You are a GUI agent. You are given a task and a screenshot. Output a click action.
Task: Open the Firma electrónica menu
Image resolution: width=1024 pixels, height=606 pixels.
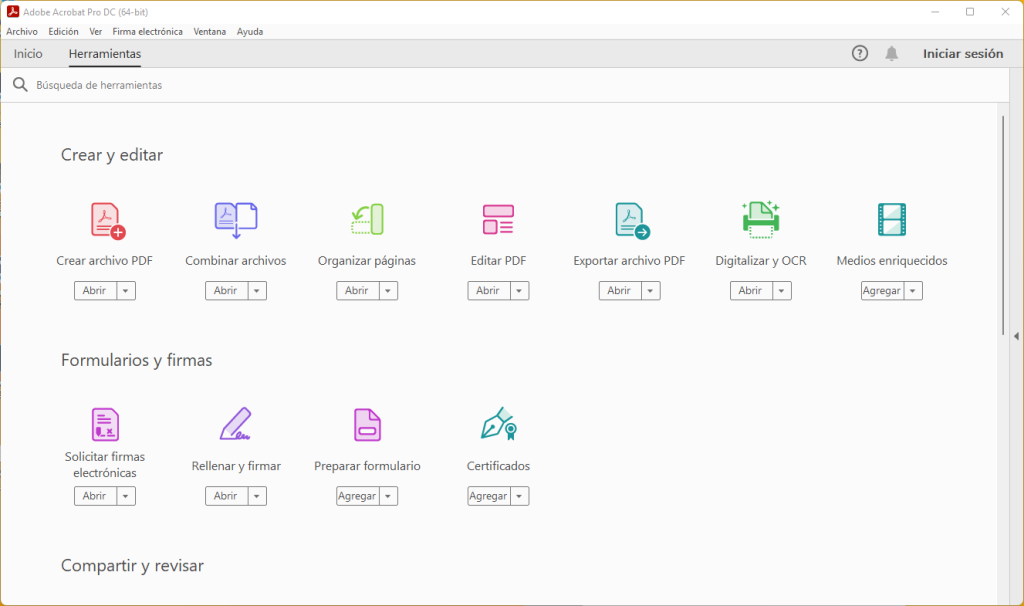click(148, 31)
